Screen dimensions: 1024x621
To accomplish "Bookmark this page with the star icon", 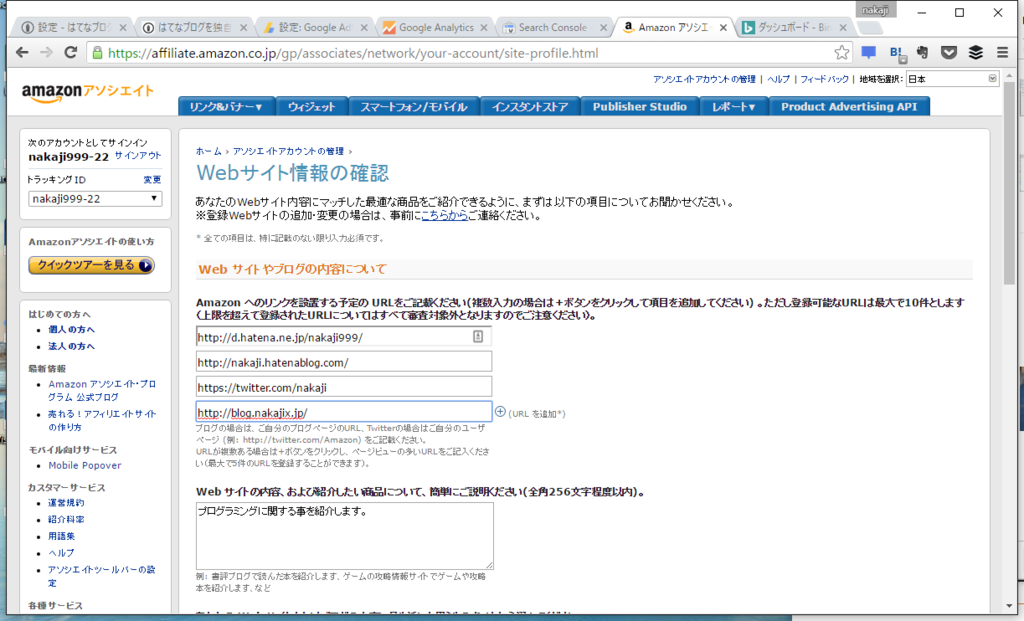I will [x=842, y=53].
